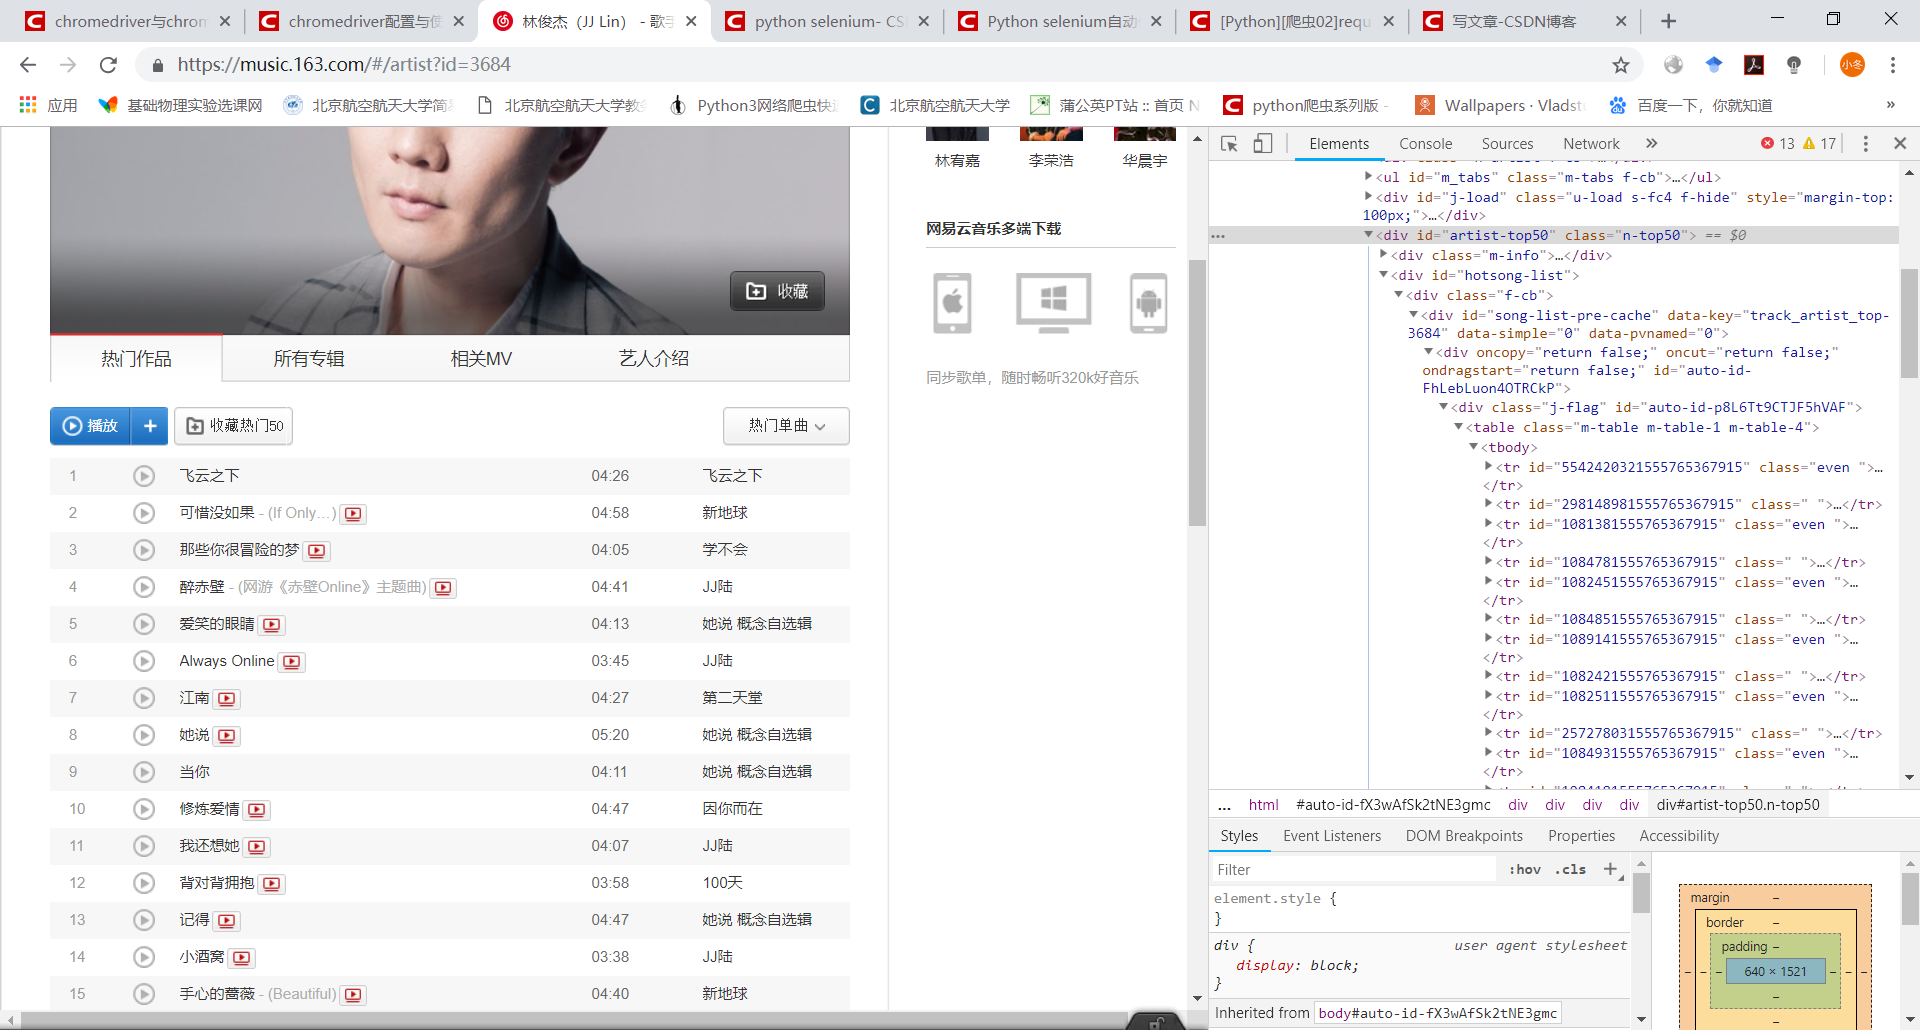1920x1030 pixels.
Task: Play song 可惜没如果 in row 2
Action: pos(144,513)
